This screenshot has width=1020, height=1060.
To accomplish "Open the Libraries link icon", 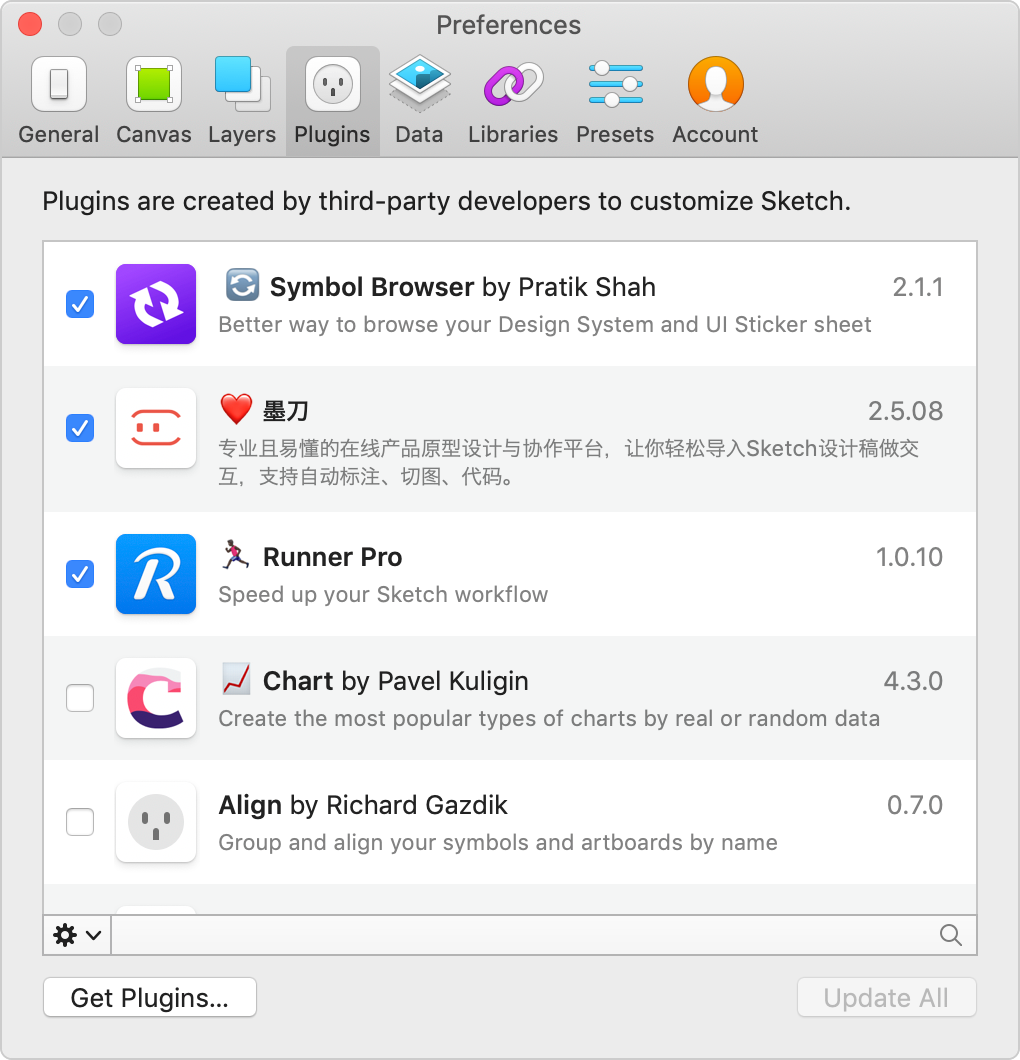I will [513, 84].
